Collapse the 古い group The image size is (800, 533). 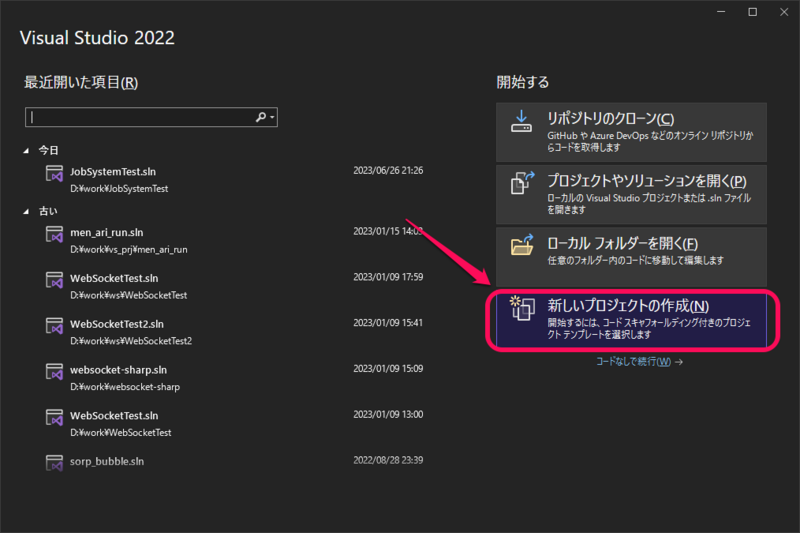[27, 211]
